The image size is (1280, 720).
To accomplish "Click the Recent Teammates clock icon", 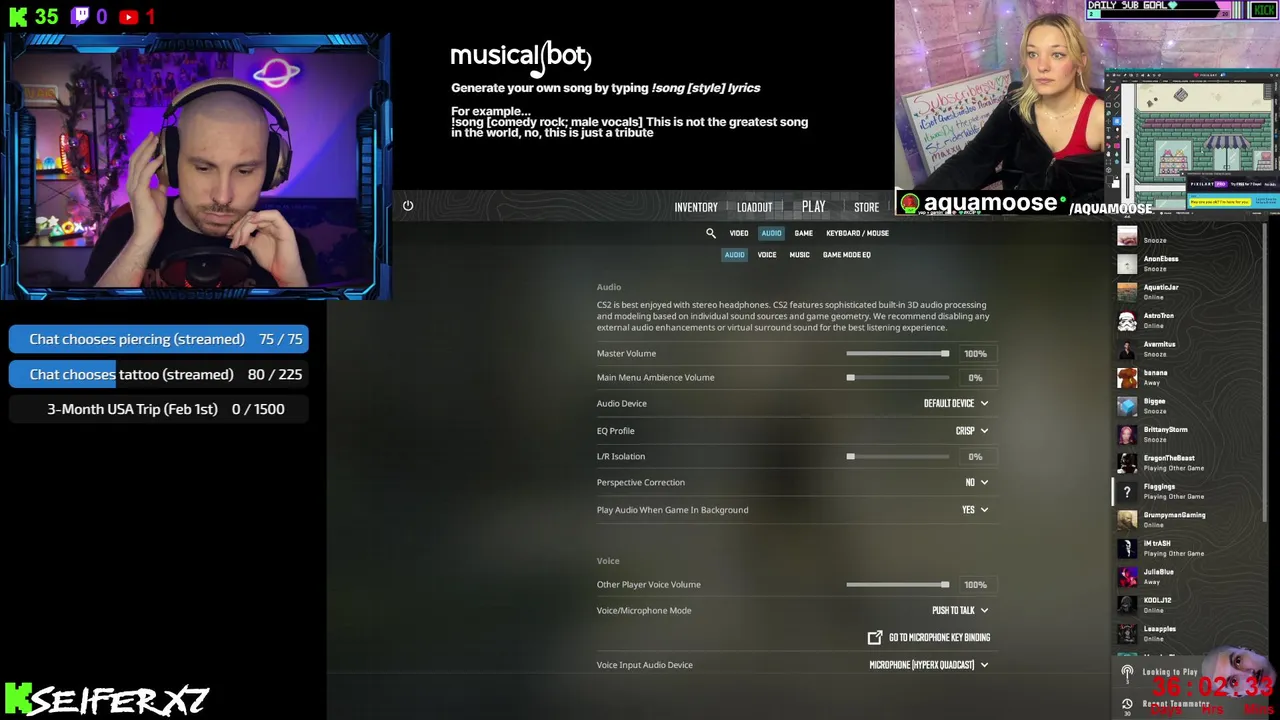I will pyautogui.click(x=1127, y=704).
